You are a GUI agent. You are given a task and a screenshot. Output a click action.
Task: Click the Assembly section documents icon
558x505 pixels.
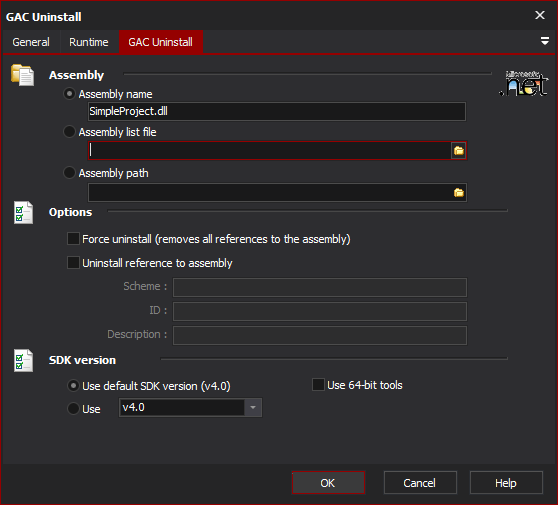tap(22, 75)
